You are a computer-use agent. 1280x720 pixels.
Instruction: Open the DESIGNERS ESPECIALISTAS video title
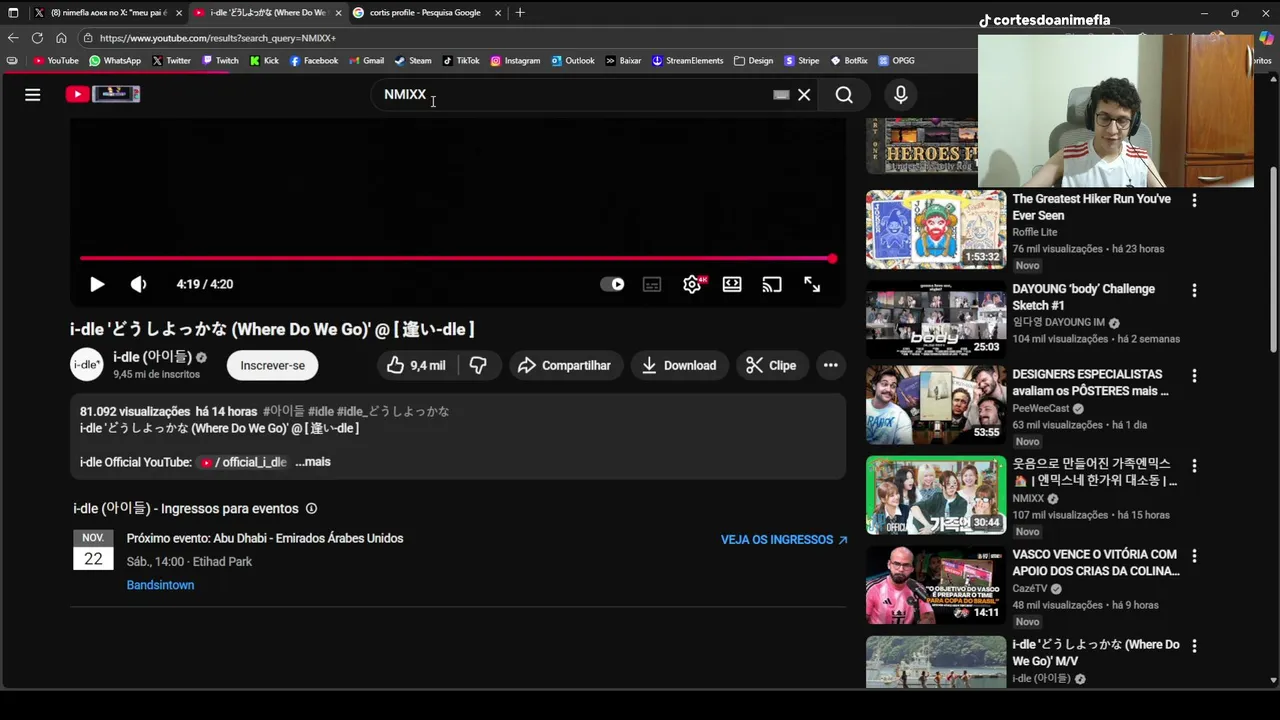pyautogui.click(x=1090, y=382)
